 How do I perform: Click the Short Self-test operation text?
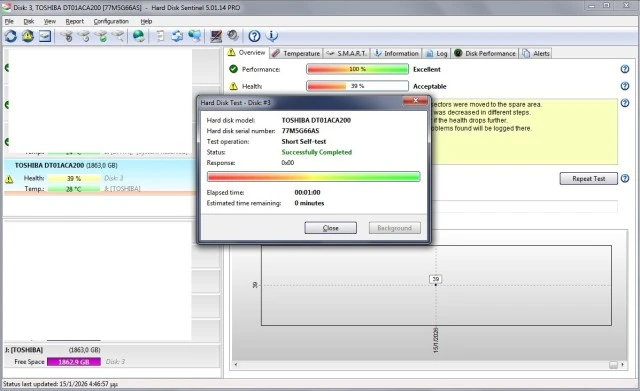(x=304, y=141)
